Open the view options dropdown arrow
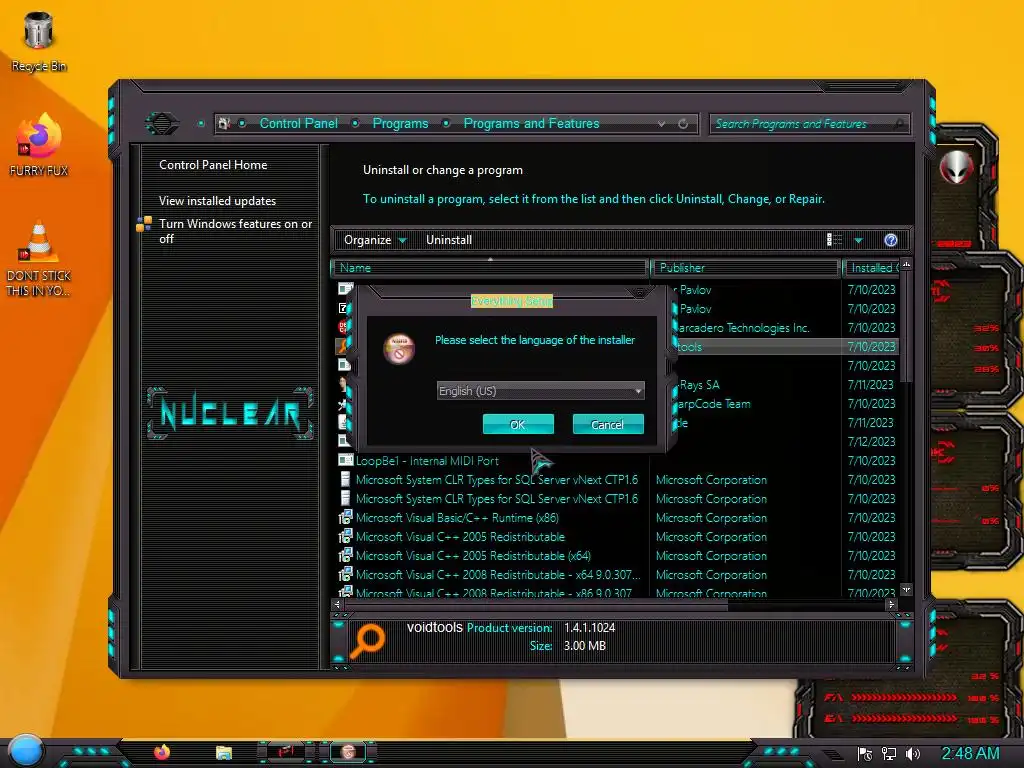The width and height of the screenshot is (1024, 768). pyautogui.click(x=859, y=240)
